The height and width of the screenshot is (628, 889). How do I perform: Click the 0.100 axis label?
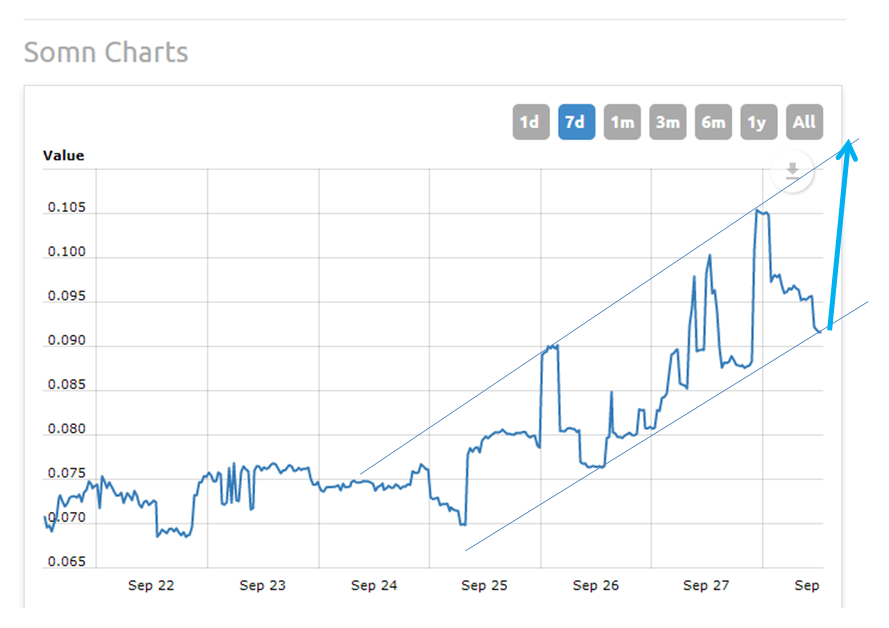66,252
